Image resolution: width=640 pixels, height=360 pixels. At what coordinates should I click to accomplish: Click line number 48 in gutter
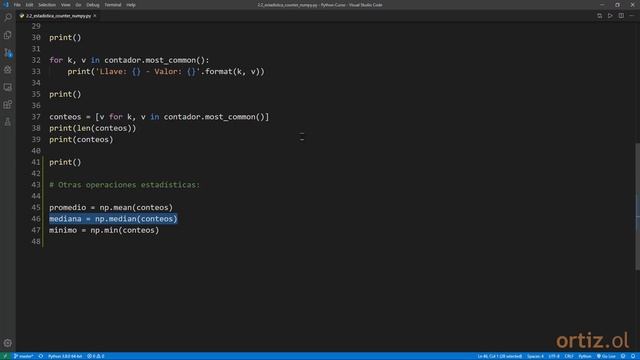coord(36,241)
